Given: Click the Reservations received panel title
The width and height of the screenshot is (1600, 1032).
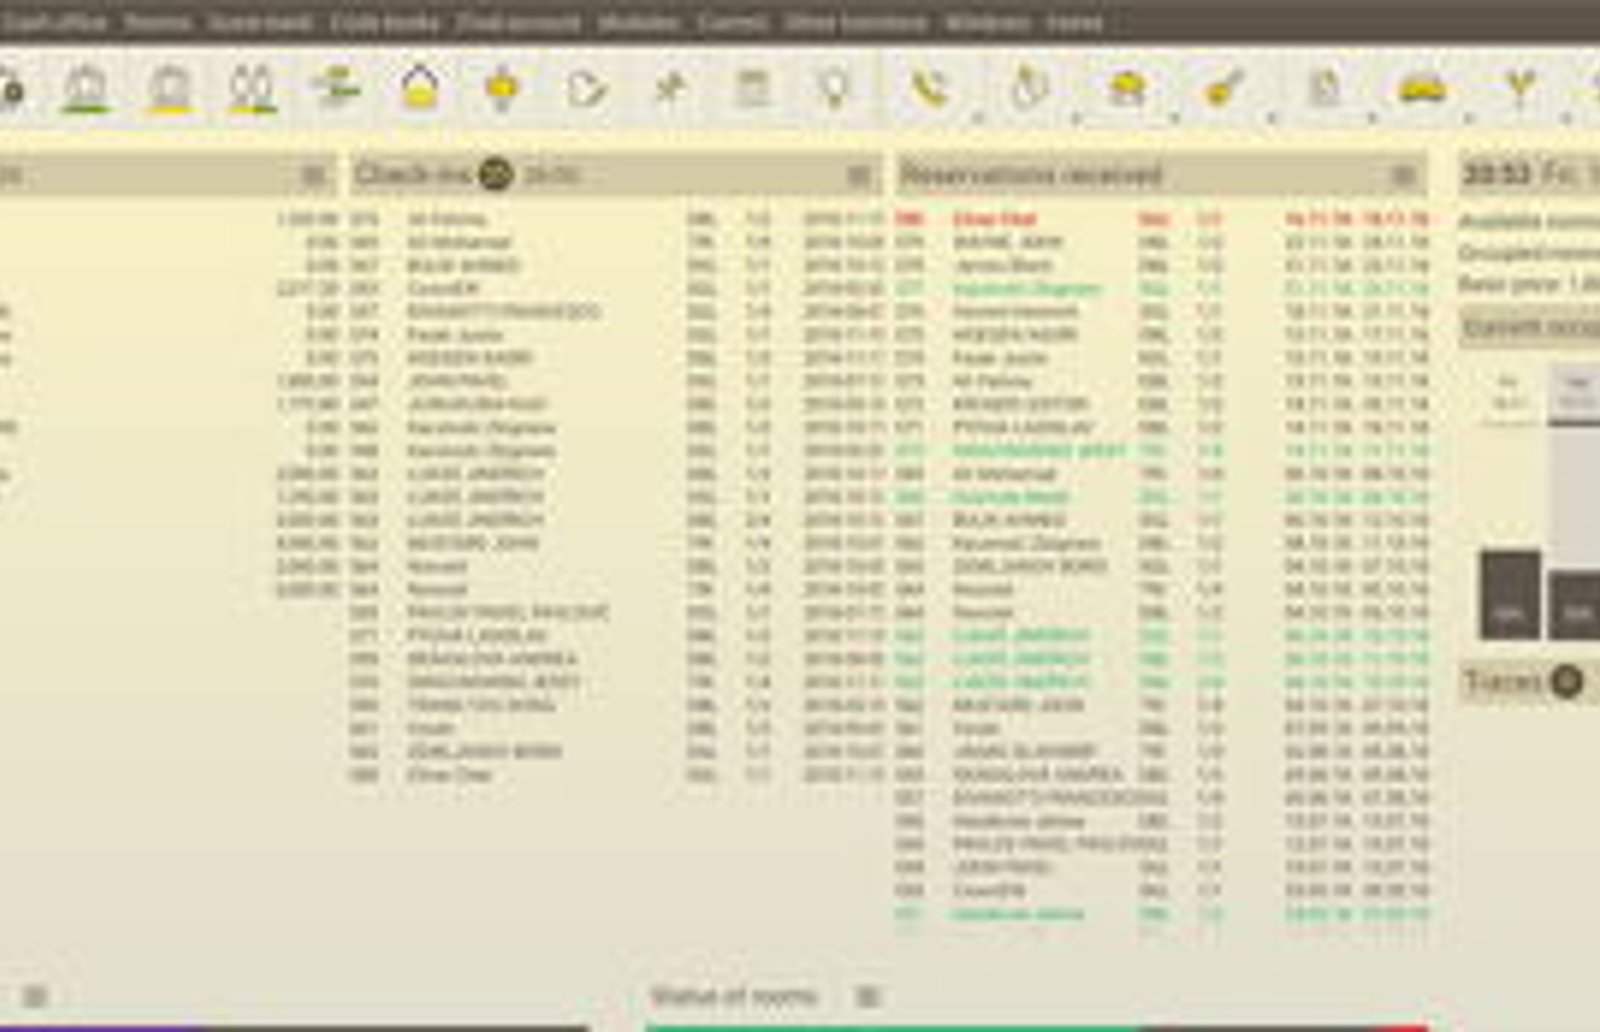Looking at the screenshot, I should pos(1031,175).
